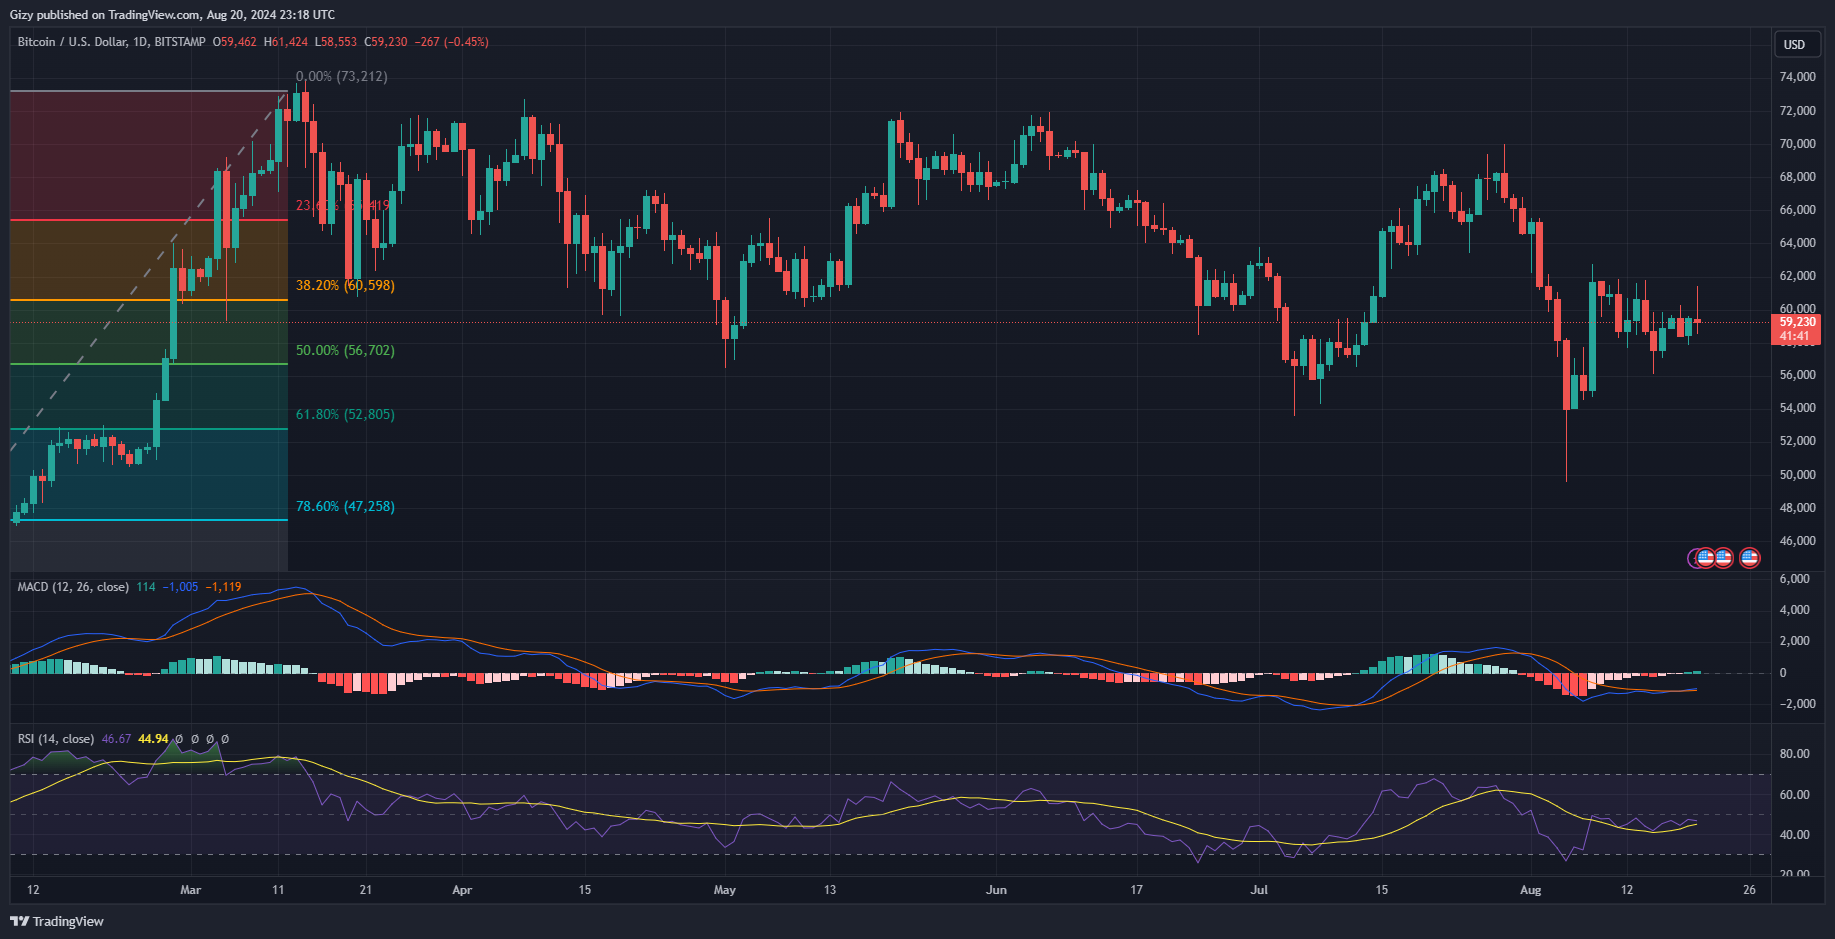
Task: Click the current price label 59,230
Action: click(1797, 322)
